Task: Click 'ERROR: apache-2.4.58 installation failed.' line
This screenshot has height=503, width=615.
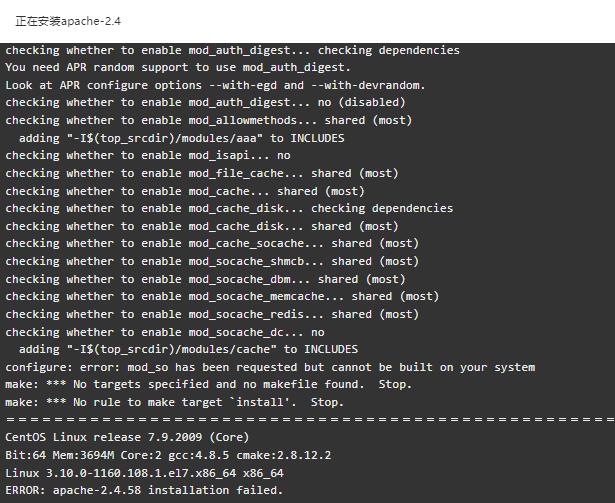Action: pos(144,490)
